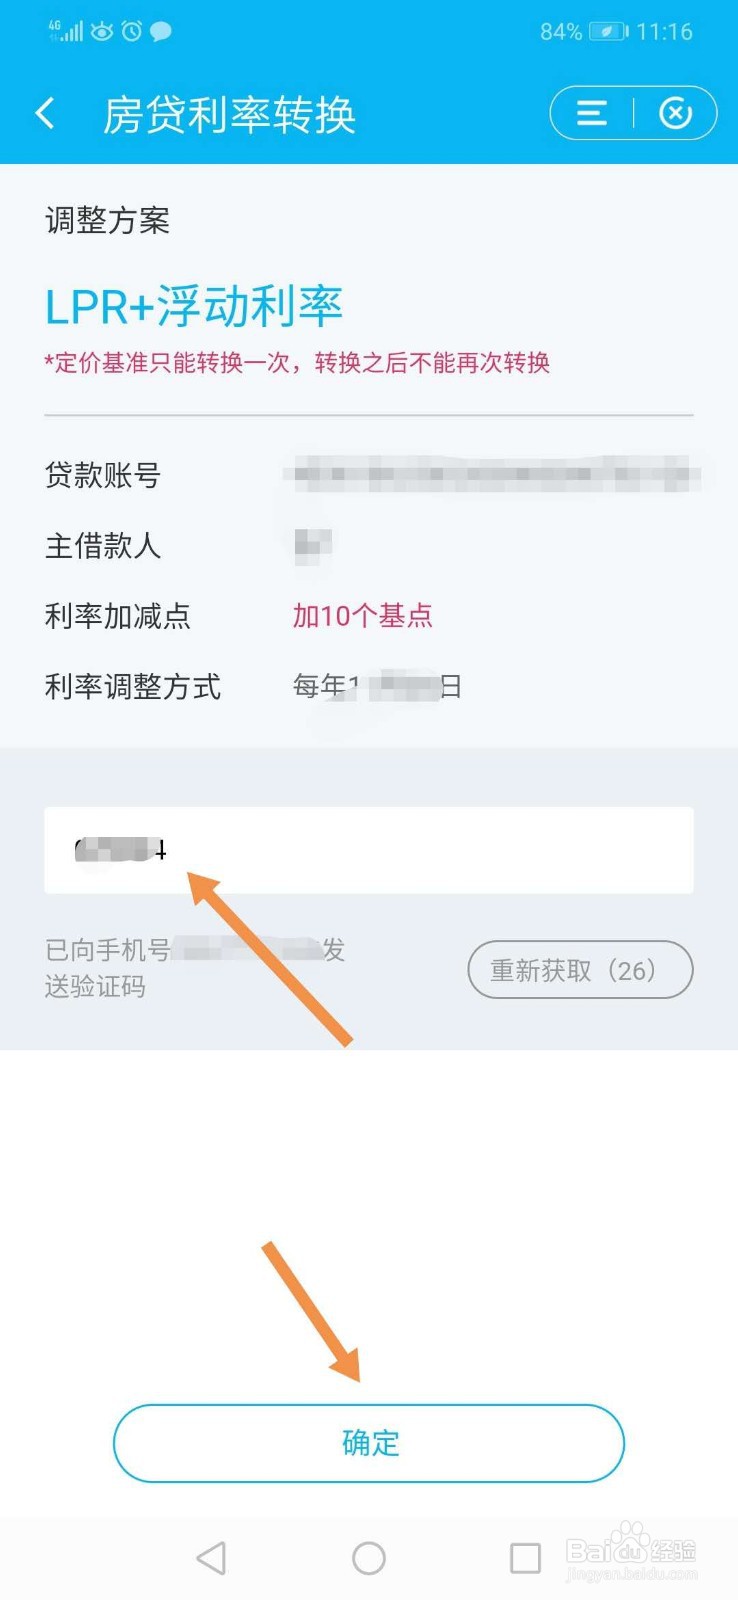Open the mini-program menu icon
738x1600 pixels.
tap(591, 113)
